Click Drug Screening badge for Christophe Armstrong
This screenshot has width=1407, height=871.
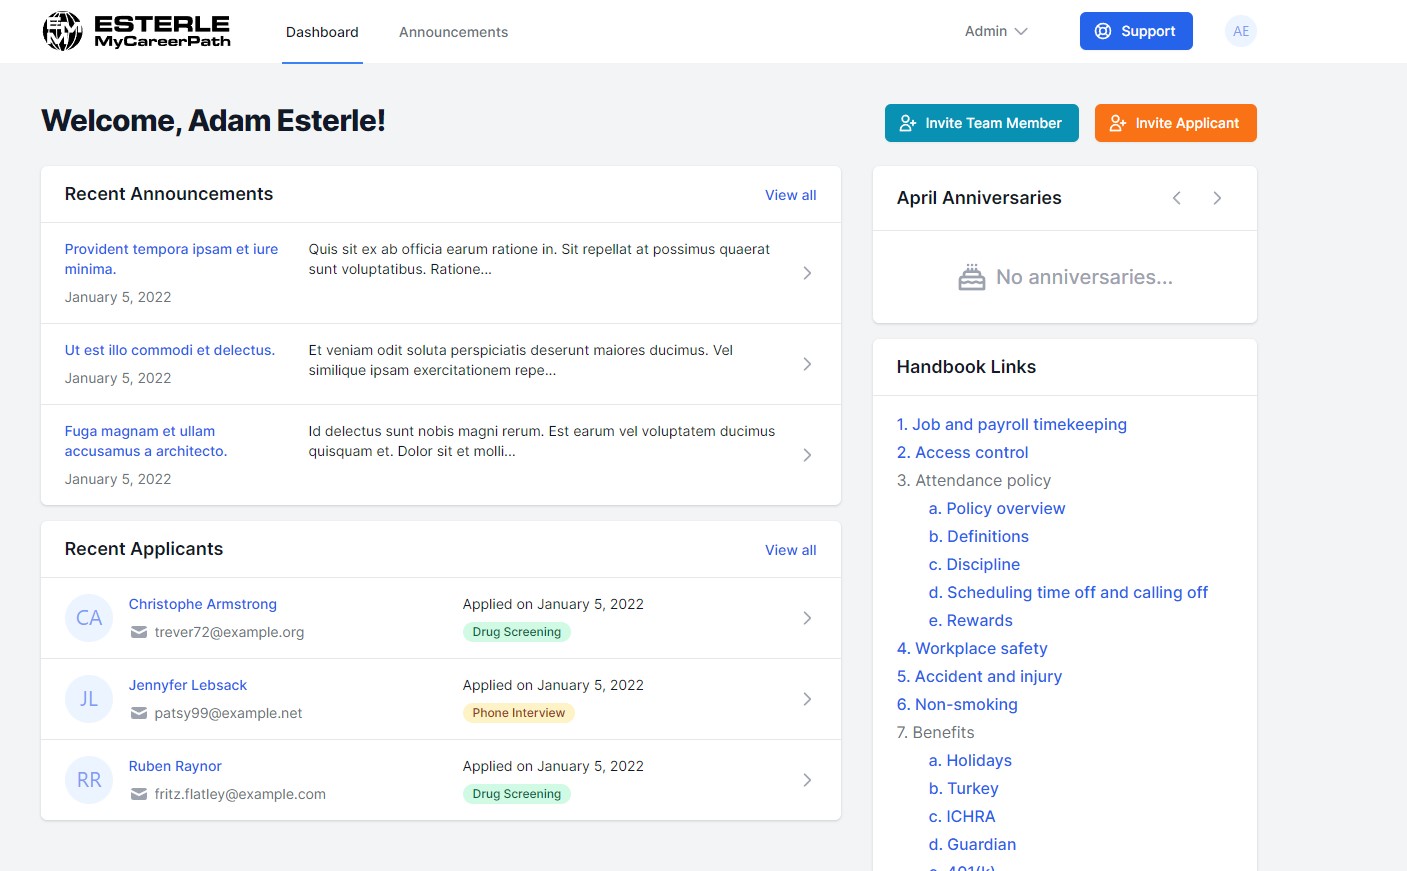(517, 632)
